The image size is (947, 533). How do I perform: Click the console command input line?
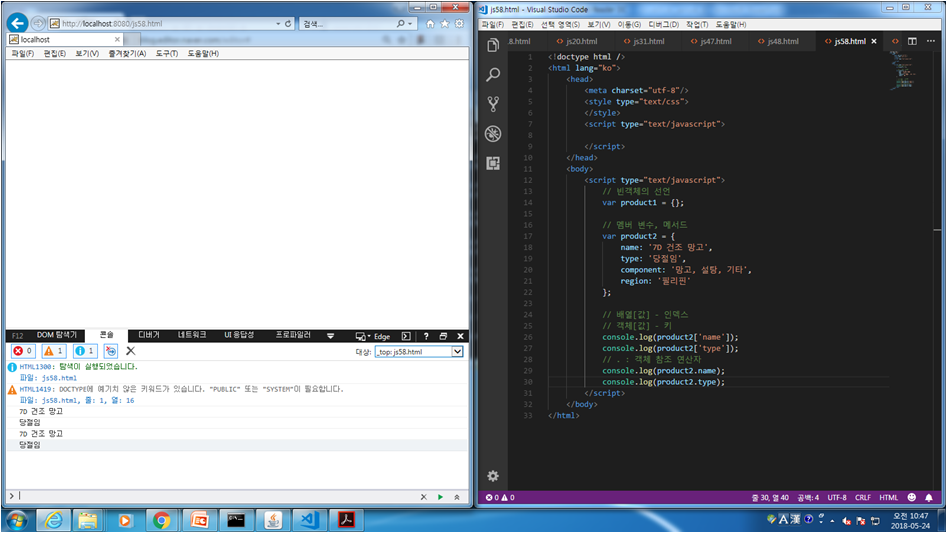click(x=217, y=496)
